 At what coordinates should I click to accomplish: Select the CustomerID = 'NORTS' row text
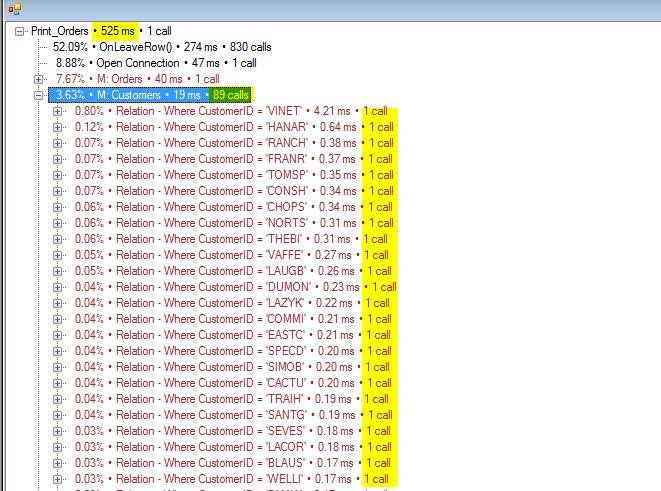pyautogui.click(x=234, y=223)
